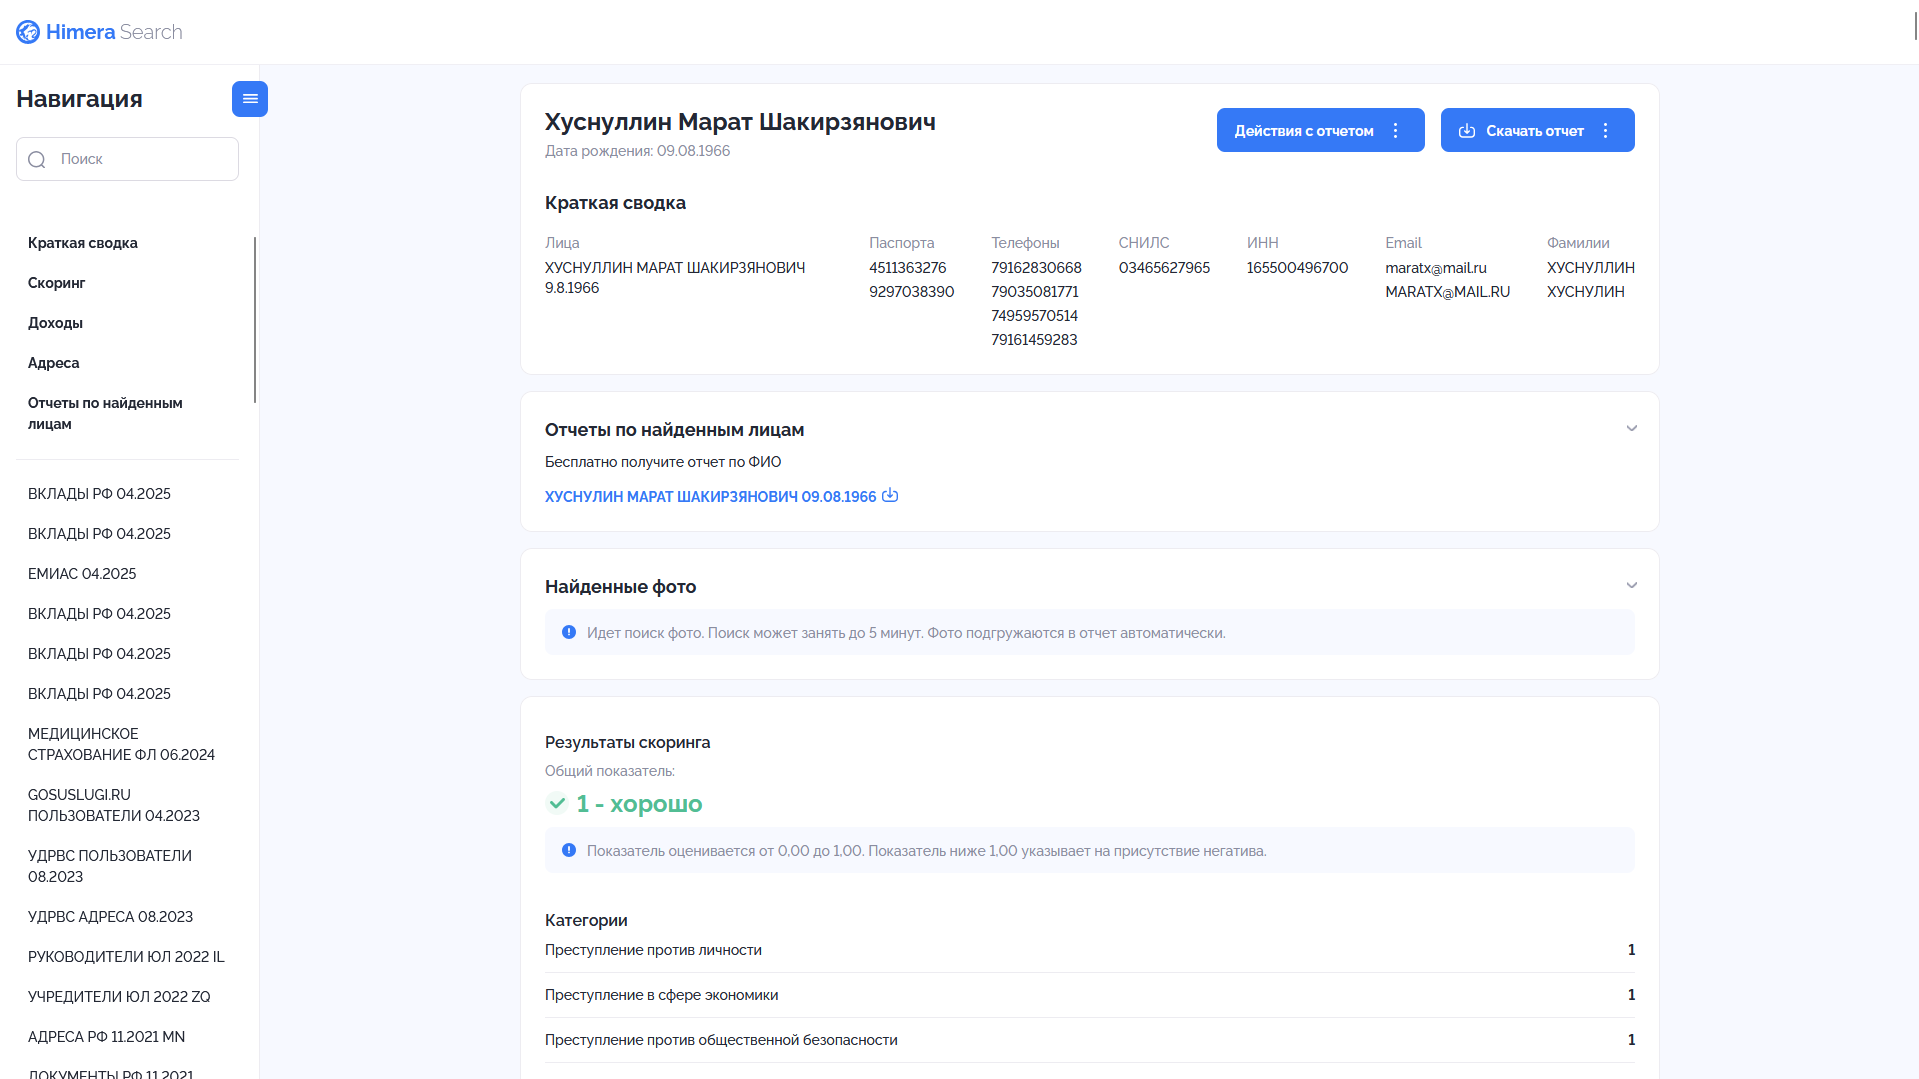
Task: Open МЕДИЦИНСКОЕ СТРАХОВАНИЕ ФЛ 06.2024 entry
Action: point(121,744)
